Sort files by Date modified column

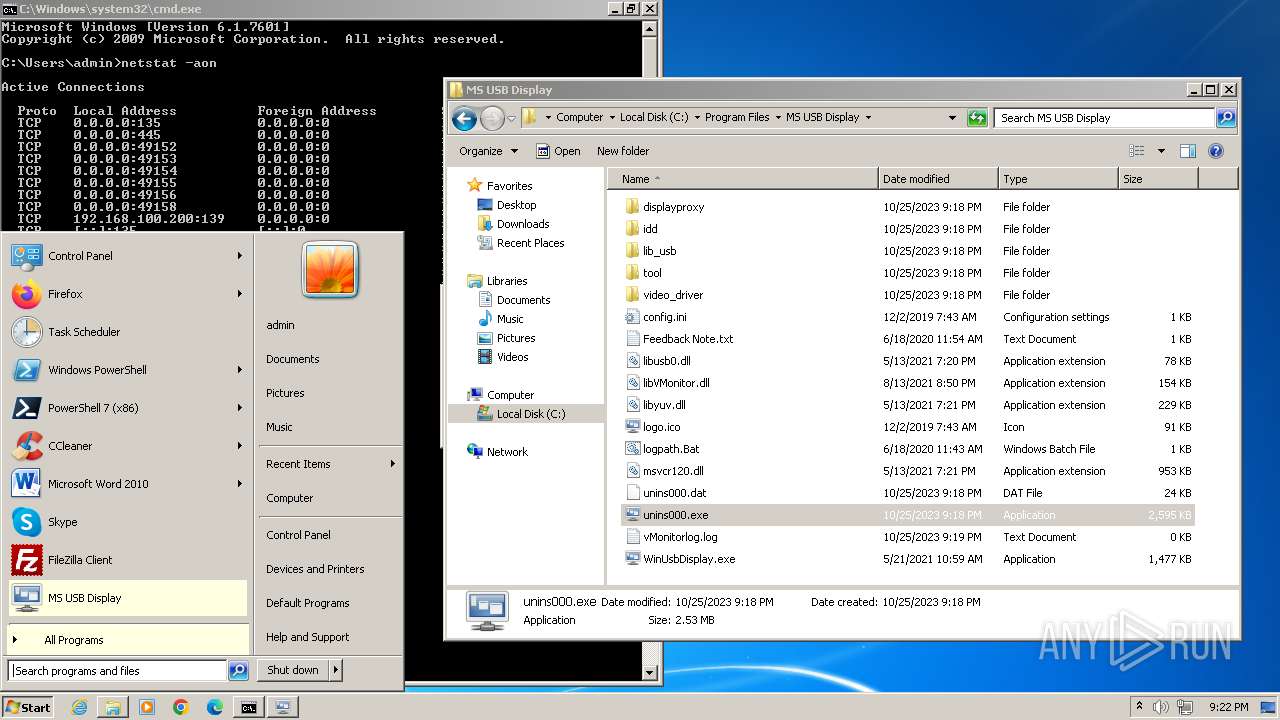(x=938, y=179)
